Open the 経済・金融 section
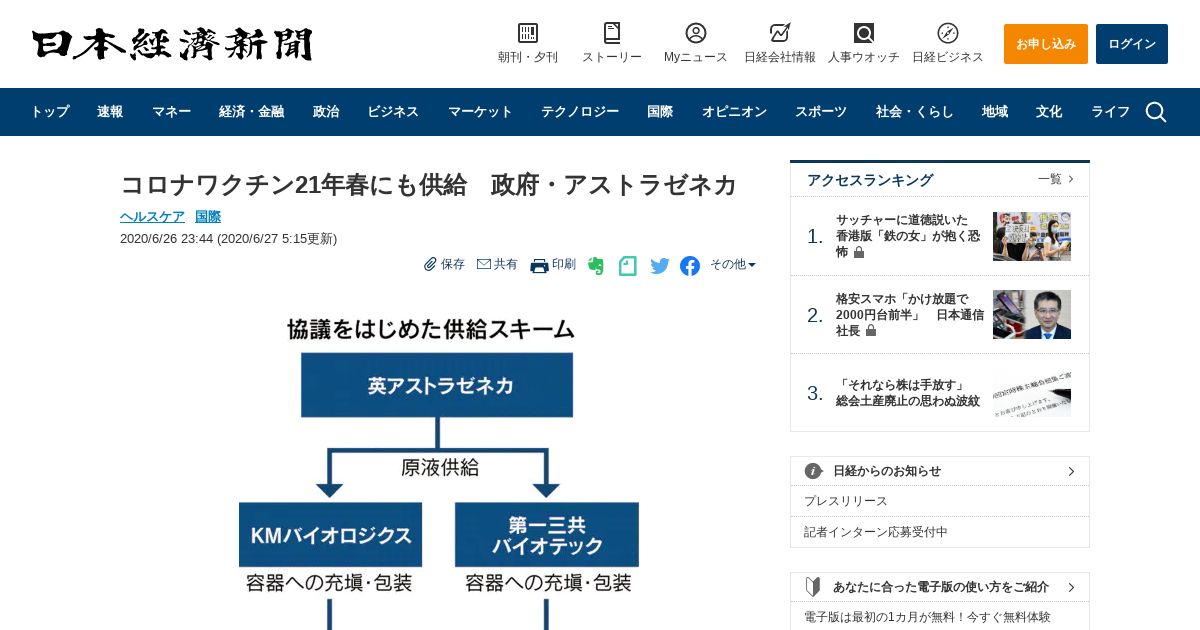Viewport: 1200px width, 630px height. 251,112
